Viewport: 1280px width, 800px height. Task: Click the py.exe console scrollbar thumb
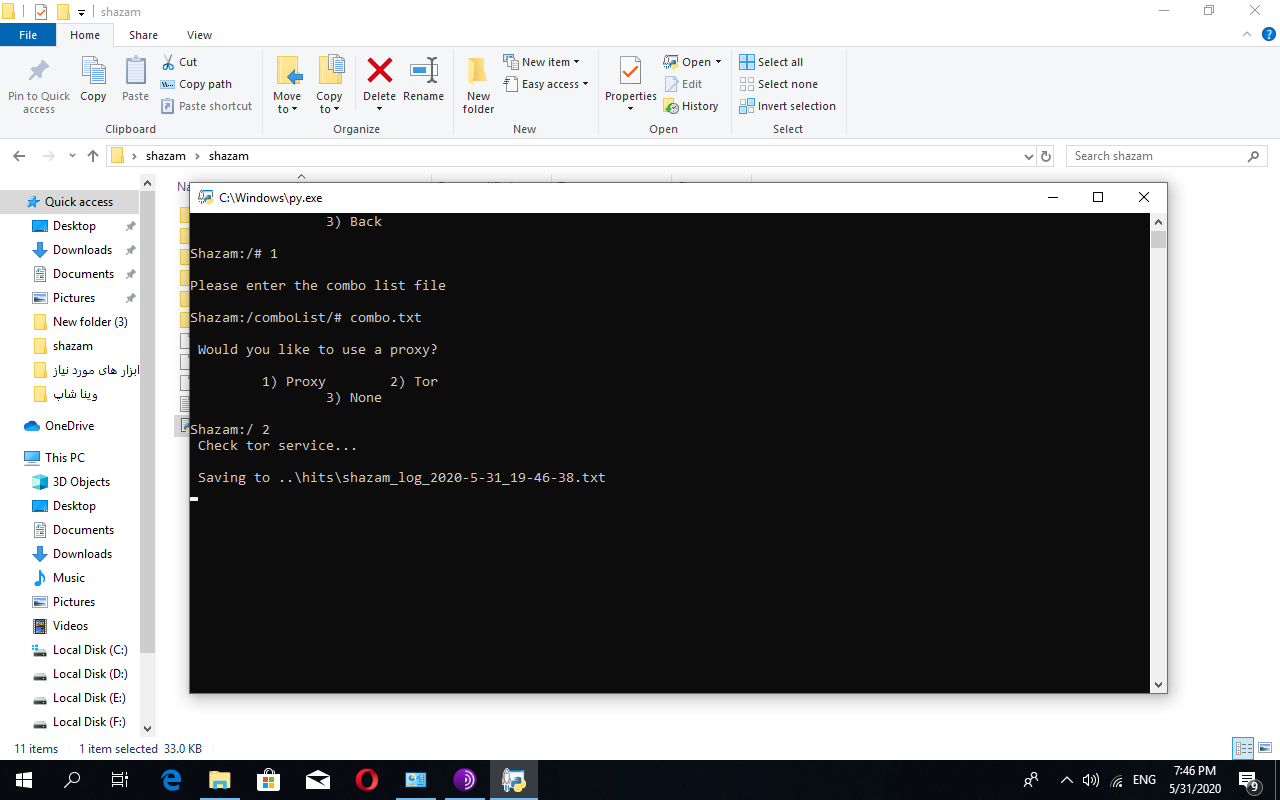coord(1158,239)
